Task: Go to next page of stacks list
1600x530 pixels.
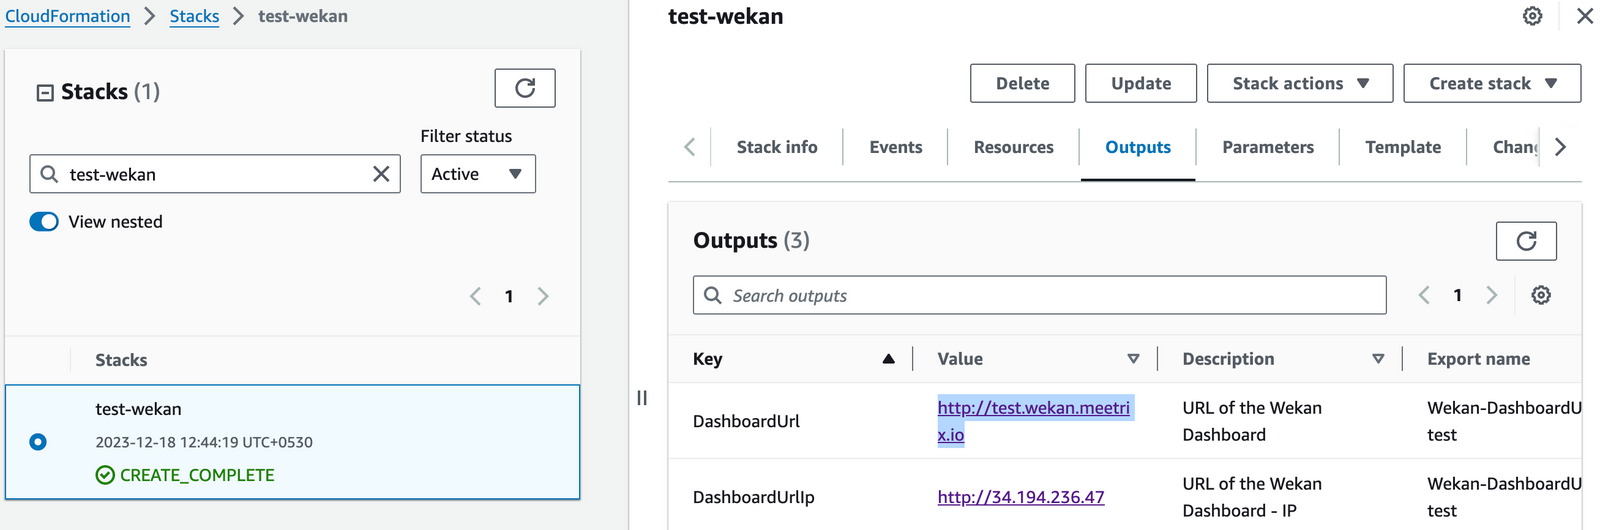Action: (543, 296)
